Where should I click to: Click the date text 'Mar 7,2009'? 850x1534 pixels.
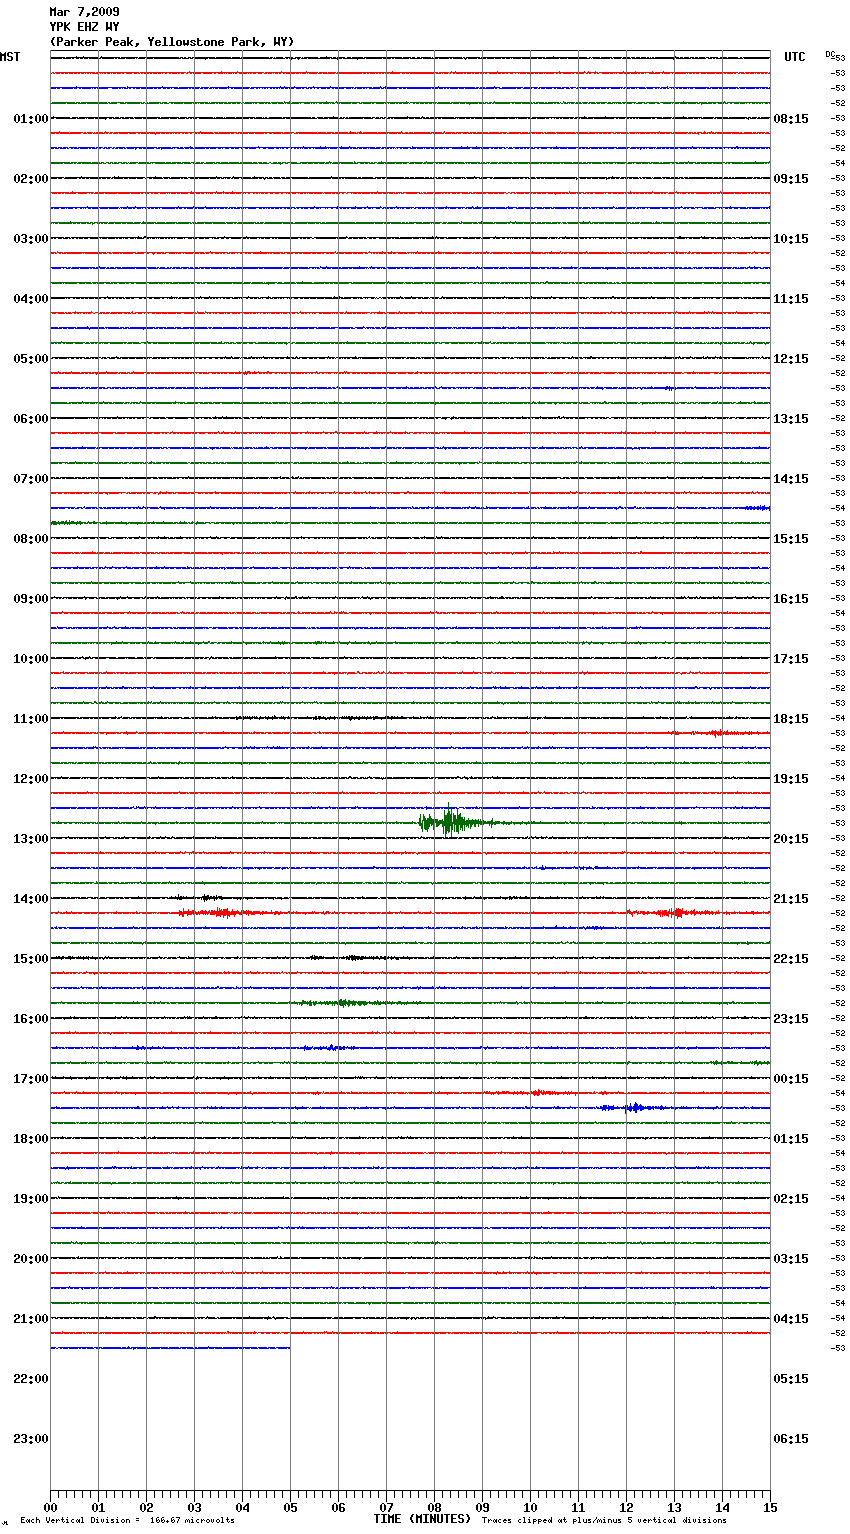click(x=84, y=12)
